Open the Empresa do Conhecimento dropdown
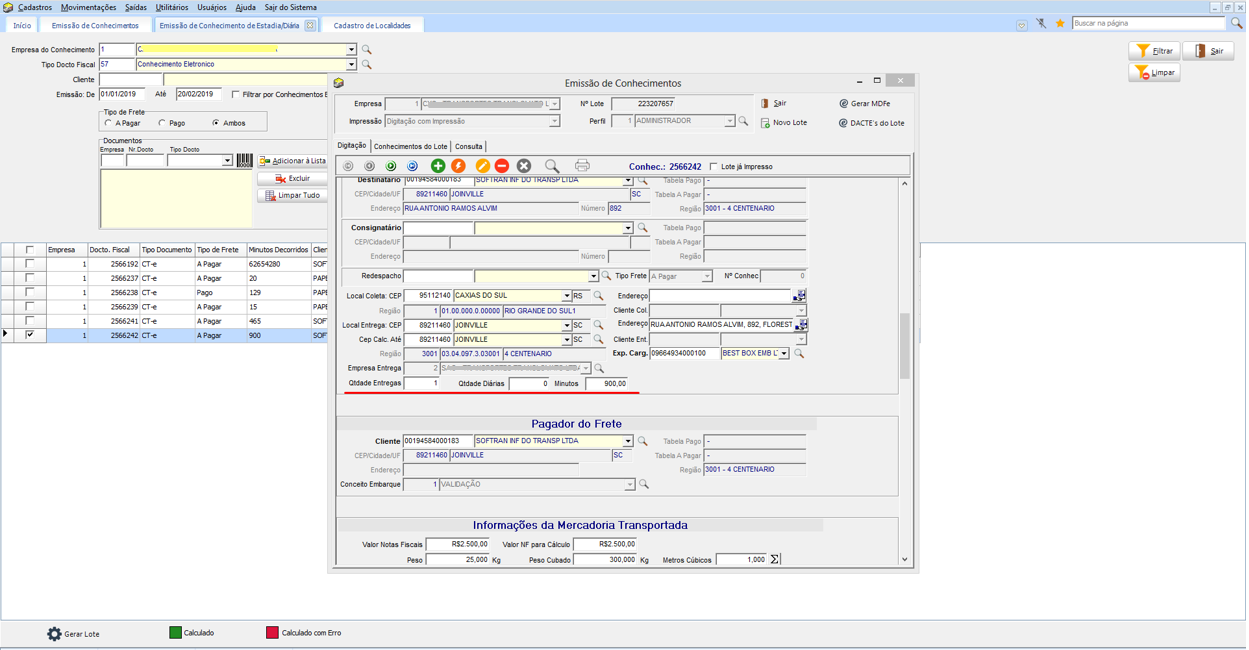1249x650 pixels. (351, 49)
